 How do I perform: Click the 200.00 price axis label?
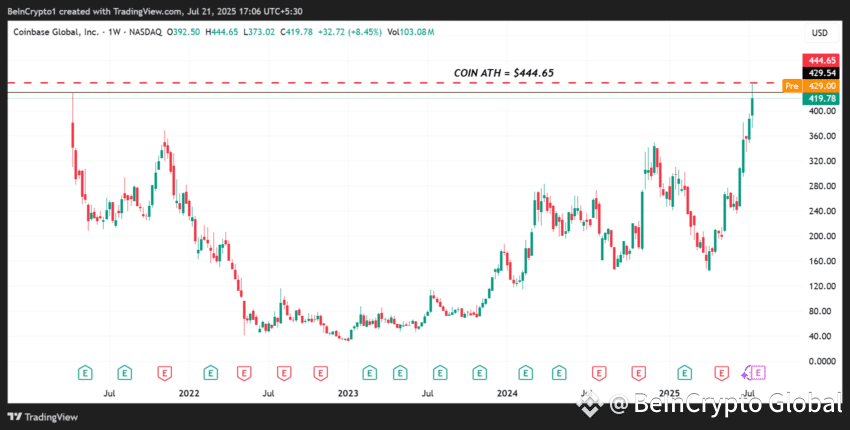820,236
